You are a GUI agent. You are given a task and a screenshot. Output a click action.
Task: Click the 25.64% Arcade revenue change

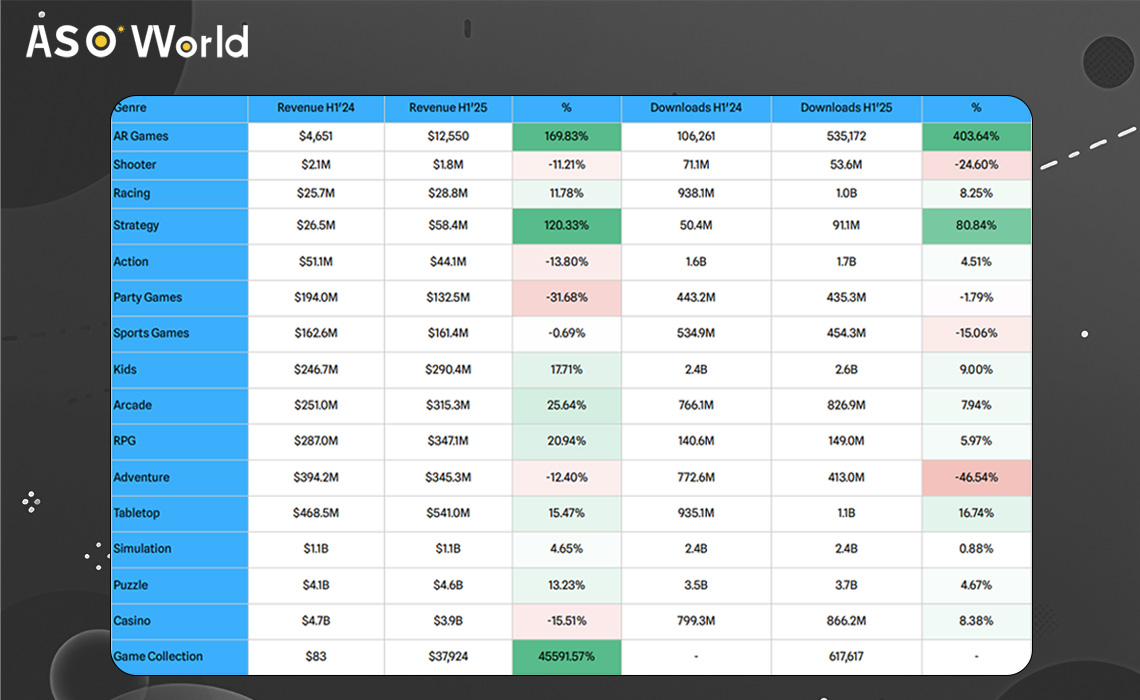point(566,405)
